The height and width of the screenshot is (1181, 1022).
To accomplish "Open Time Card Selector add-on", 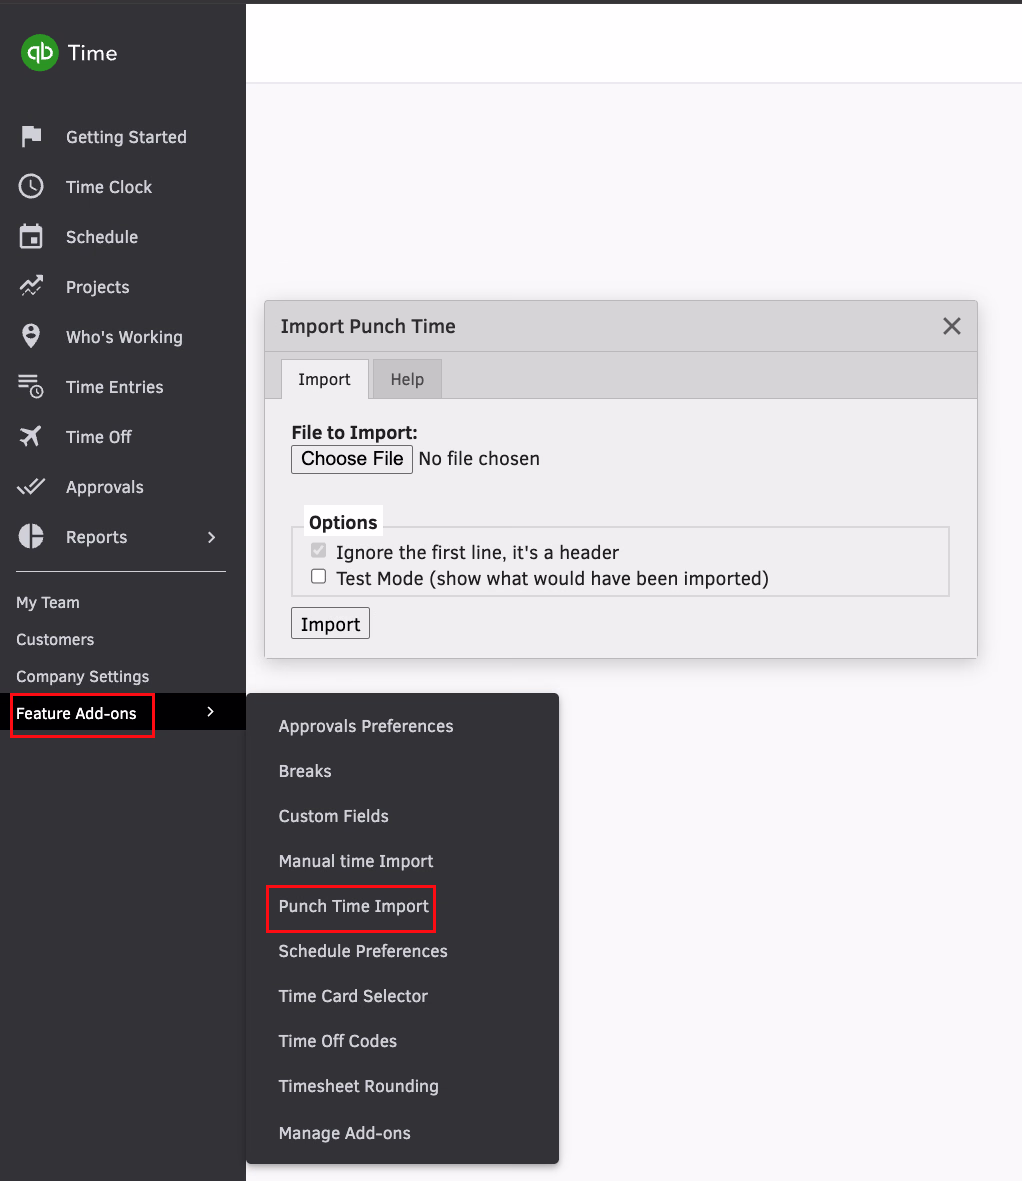I will tap(353, 996).
